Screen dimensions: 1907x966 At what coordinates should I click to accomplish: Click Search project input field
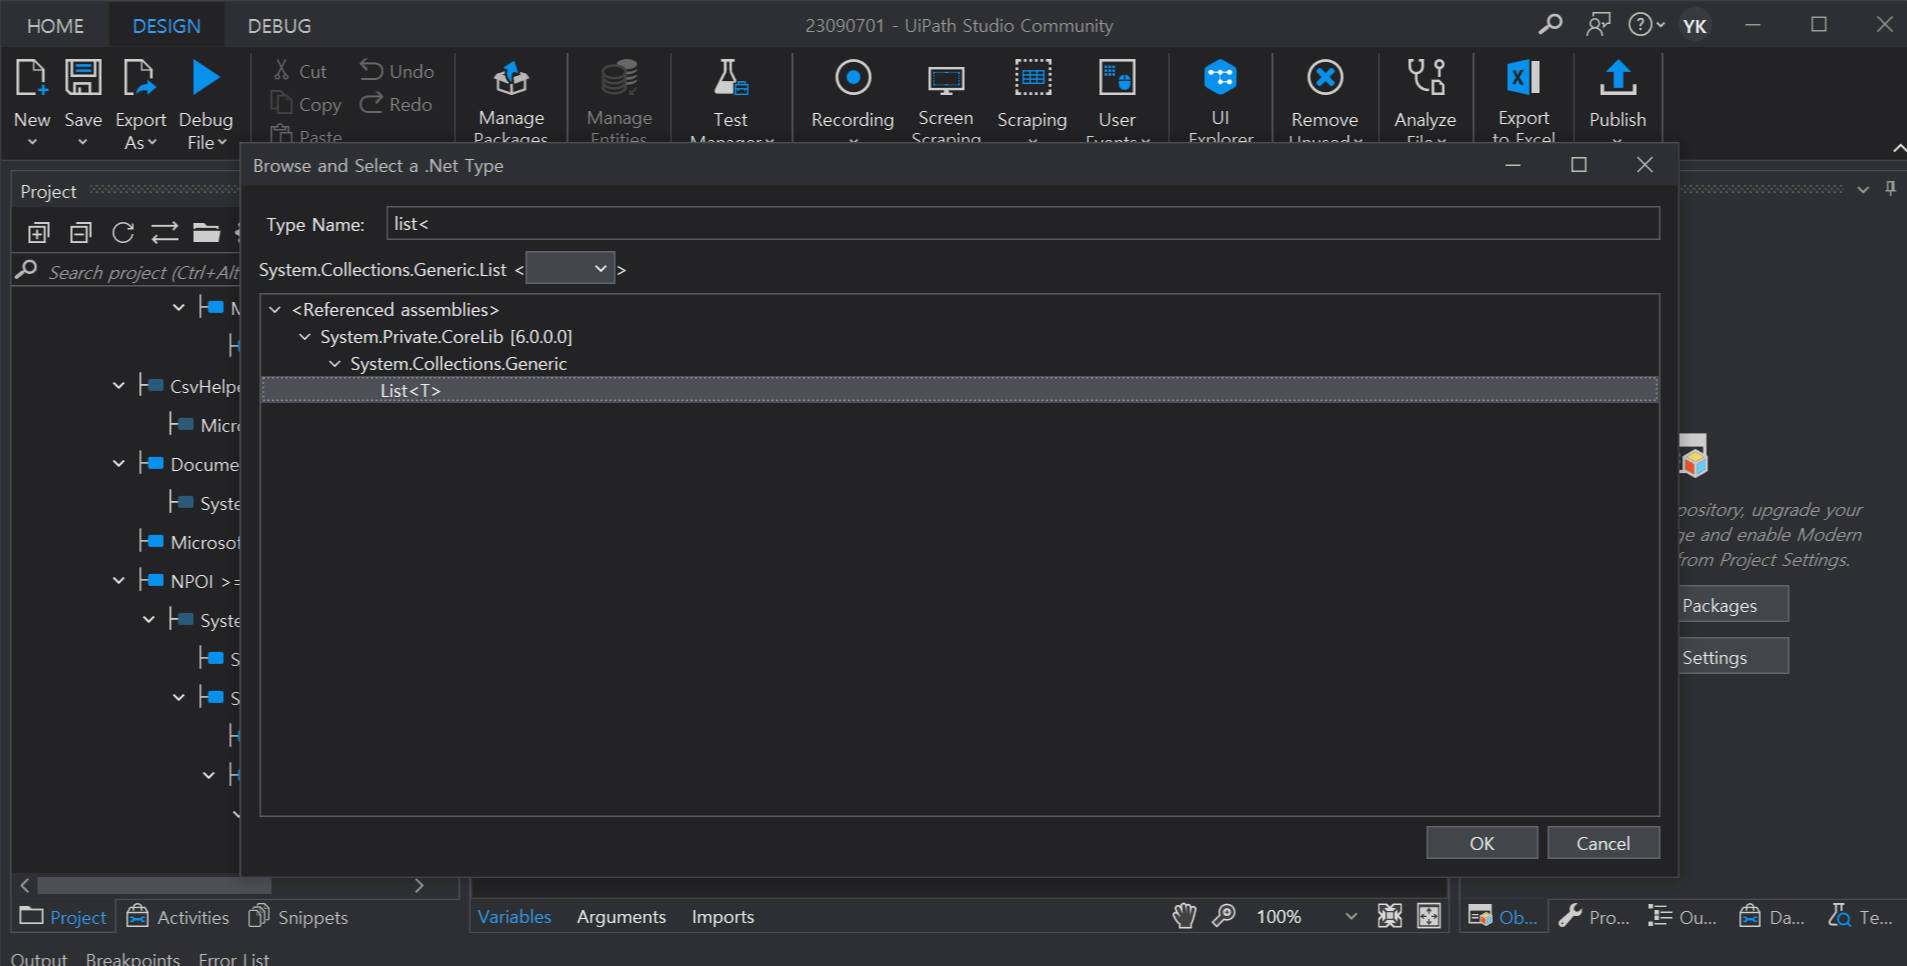point(144,272)
